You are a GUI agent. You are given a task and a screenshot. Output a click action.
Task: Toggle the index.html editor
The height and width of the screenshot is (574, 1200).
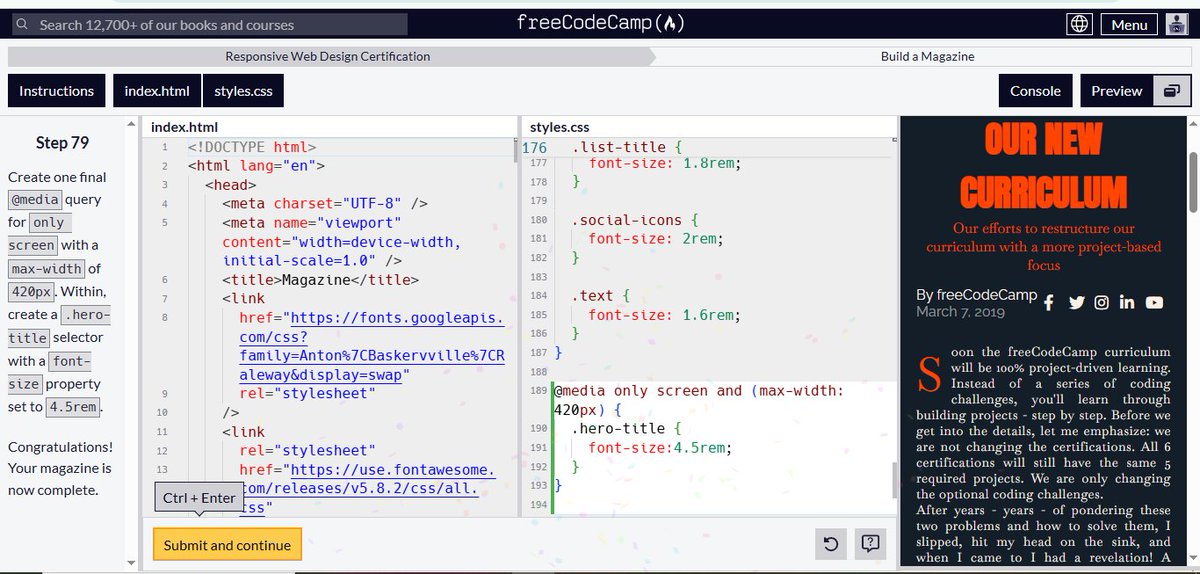tap(157, 91)
